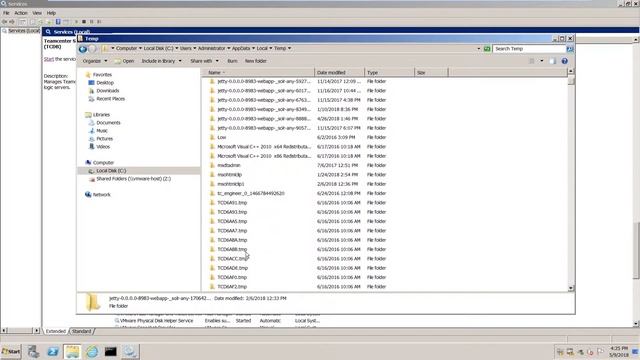Open the Views options dropdown arrow
The height and width of the screenshot is (360, 640).
(x=542, y=61)
